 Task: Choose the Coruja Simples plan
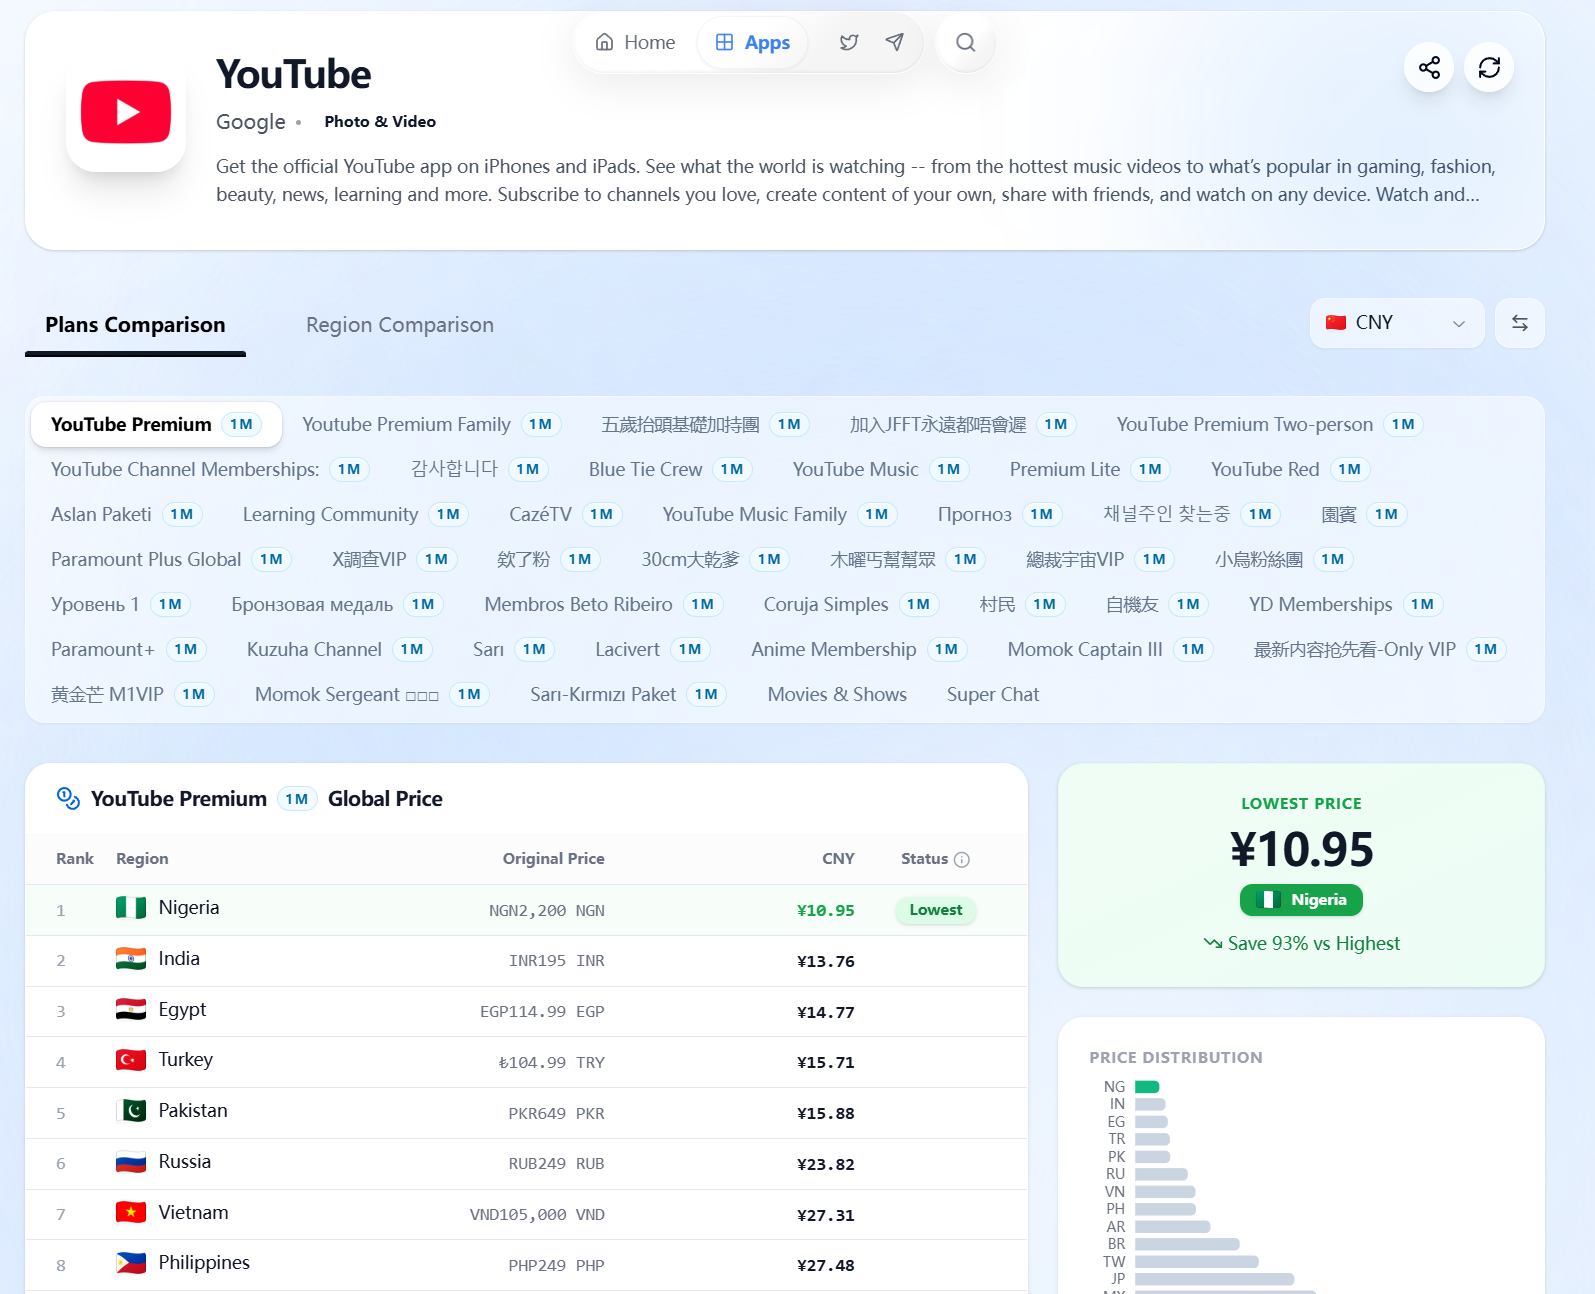tap(852, 604)
